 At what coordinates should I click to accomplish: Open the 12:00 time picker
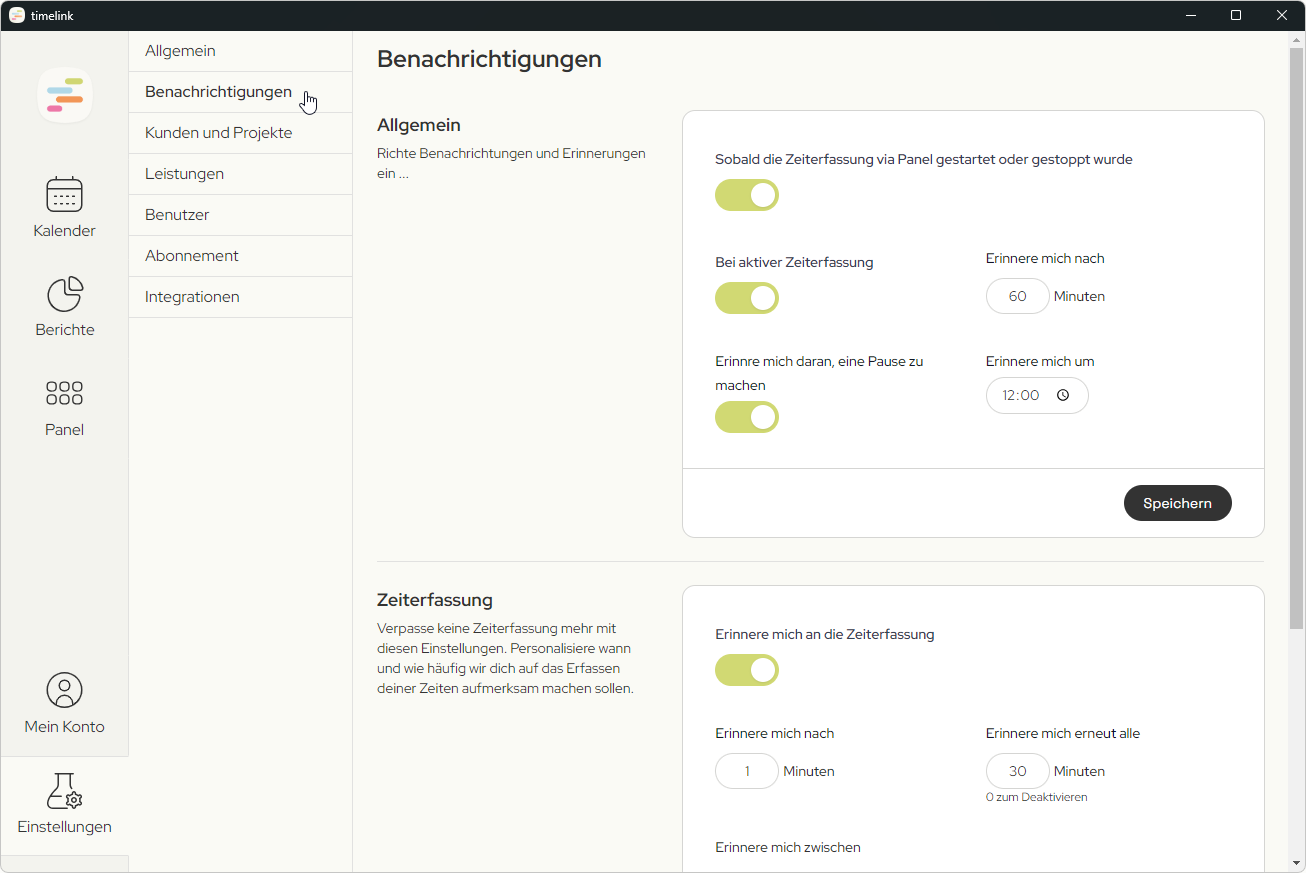pos(1037,395)
